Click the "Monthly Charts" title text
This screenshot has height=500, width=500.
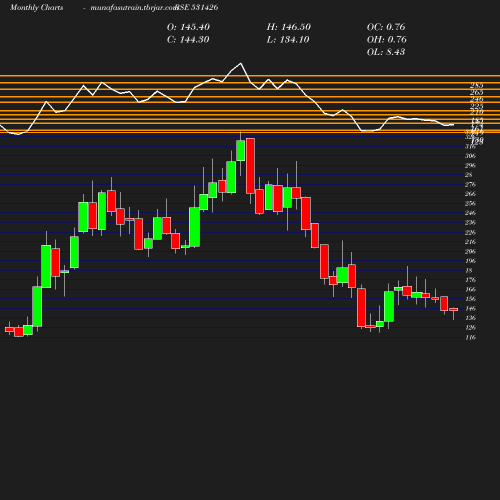click(36, 7)
